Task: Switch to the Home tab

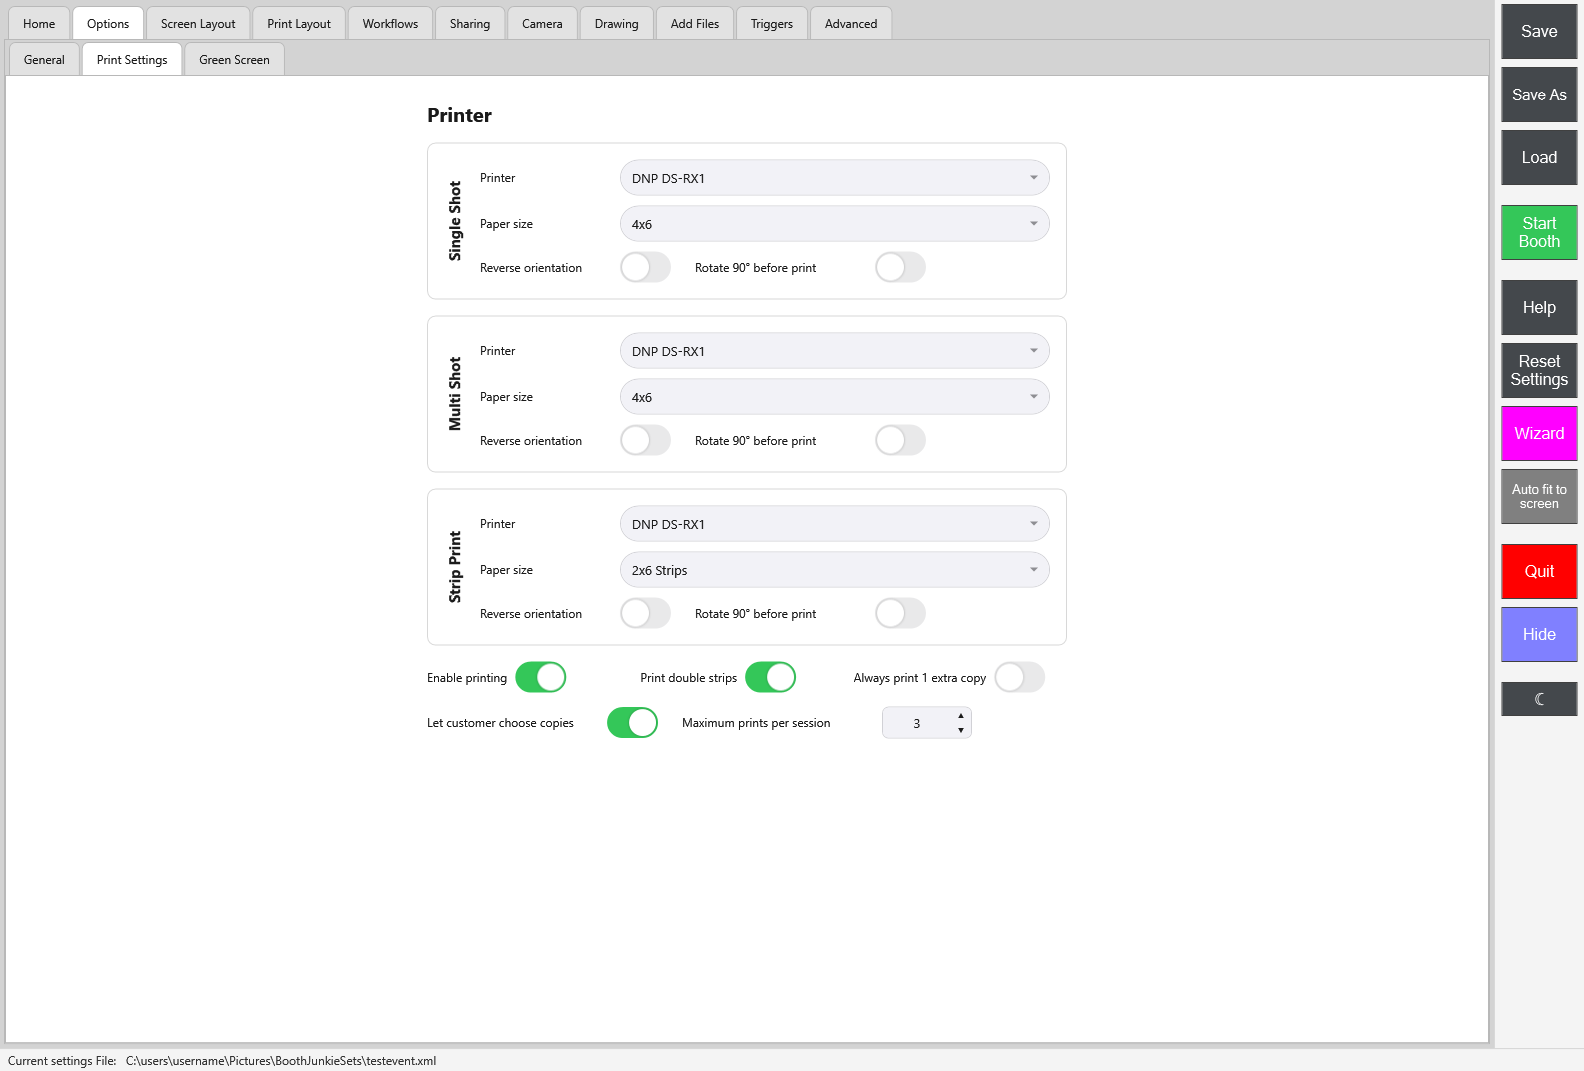Action: 39,23
